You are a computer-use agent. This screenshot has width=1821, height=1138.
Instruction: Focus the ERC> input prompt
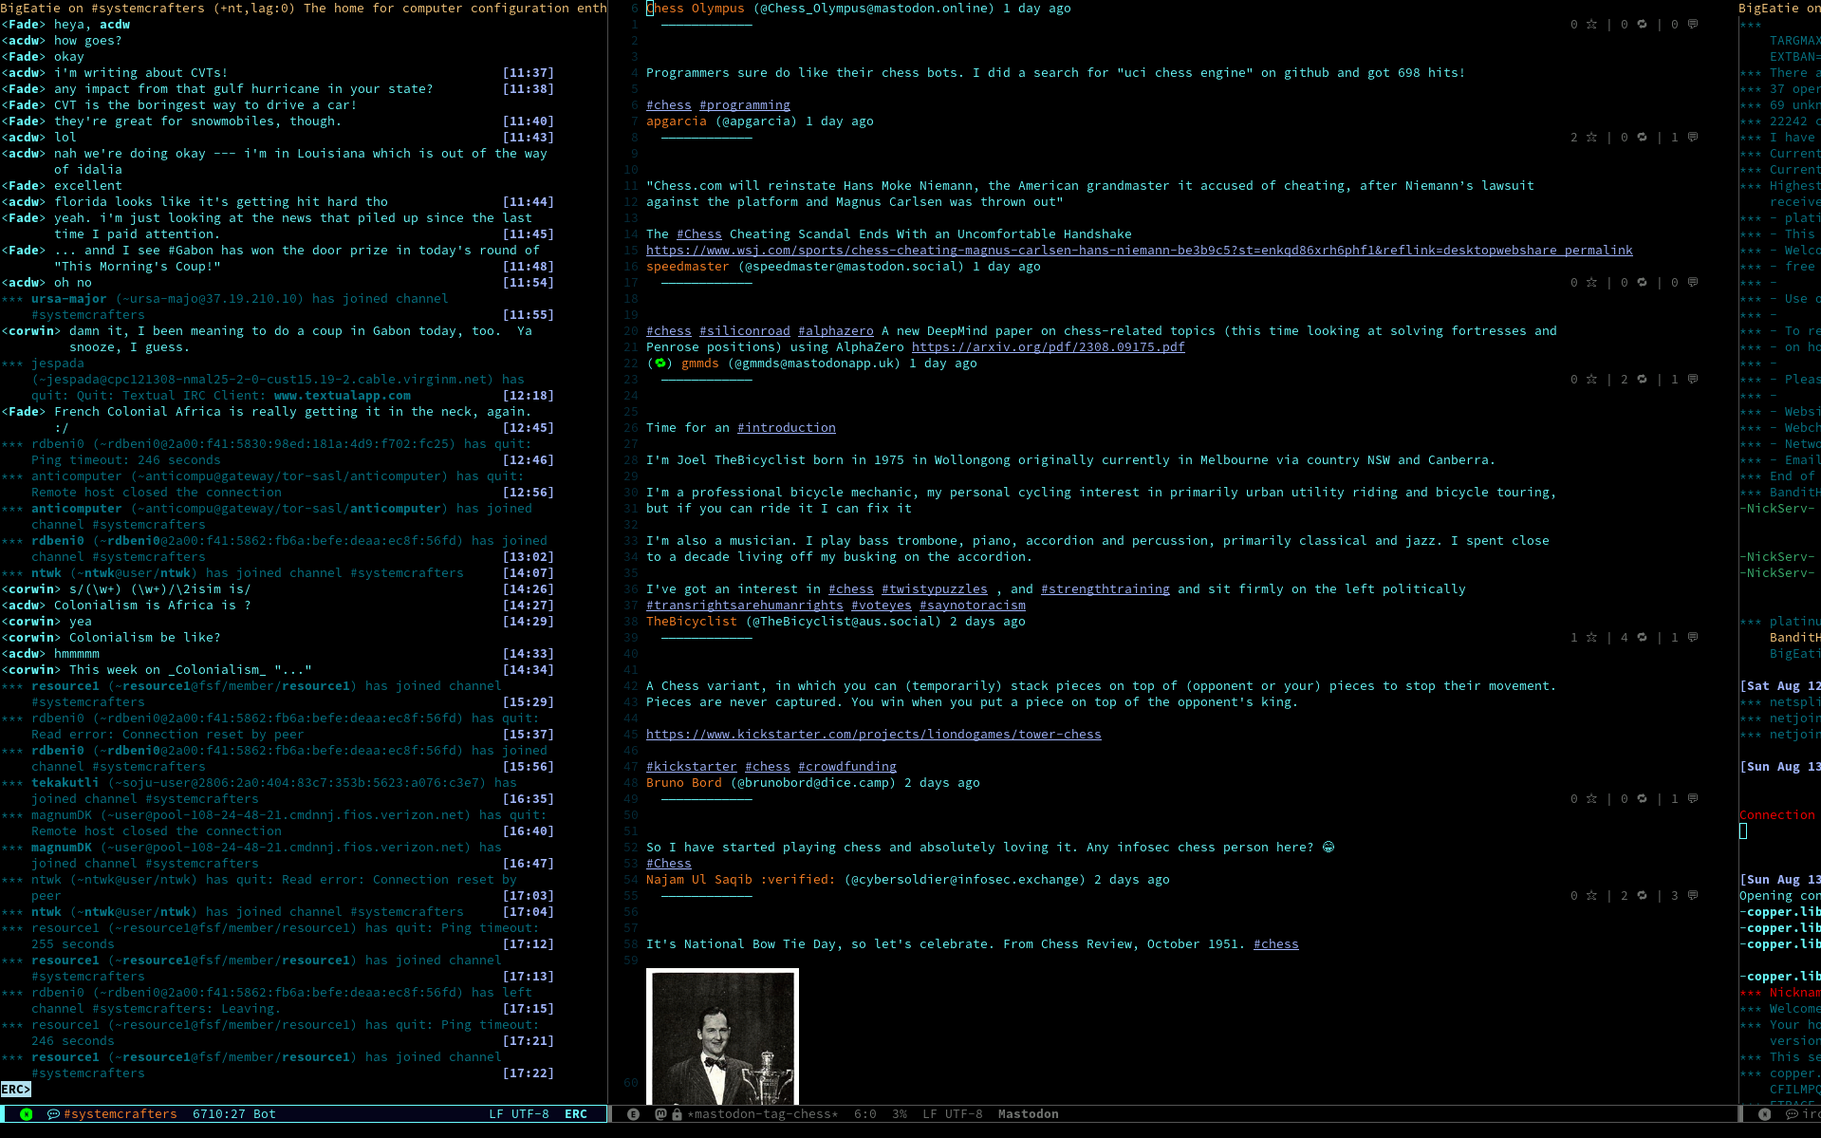[x=16, y=1089]
